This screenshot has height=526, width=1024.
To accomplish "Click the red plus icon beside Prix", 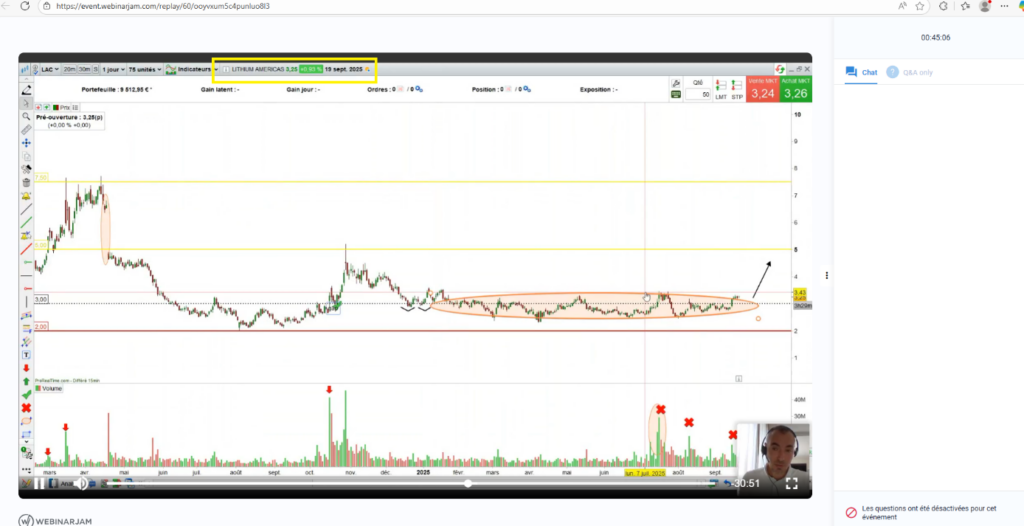I will [x=39, y=107].
